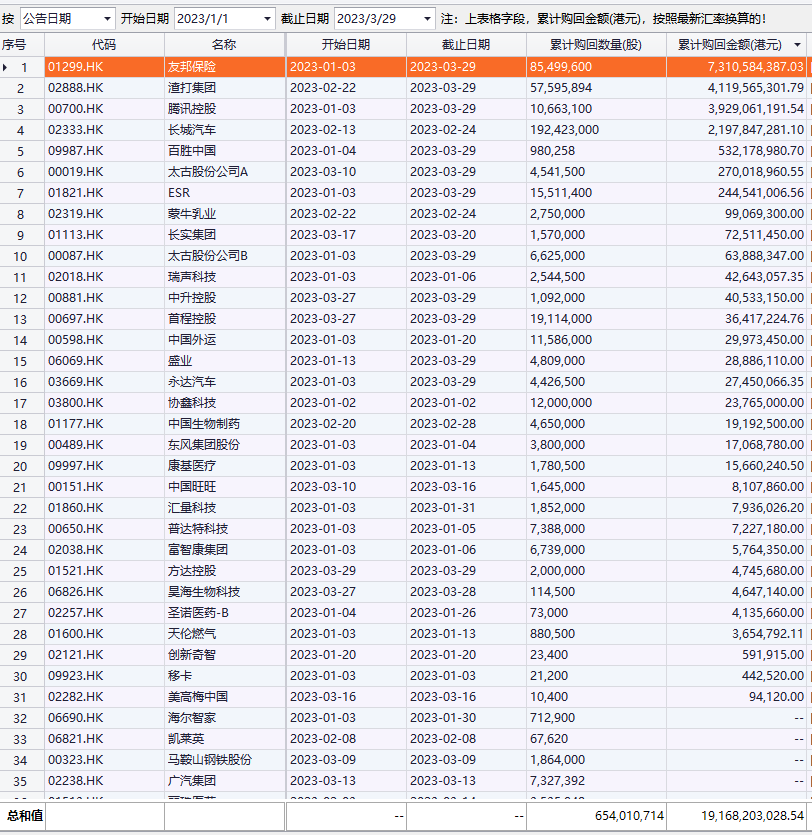Select the 太古股份公司A name cell

(224, 172)
